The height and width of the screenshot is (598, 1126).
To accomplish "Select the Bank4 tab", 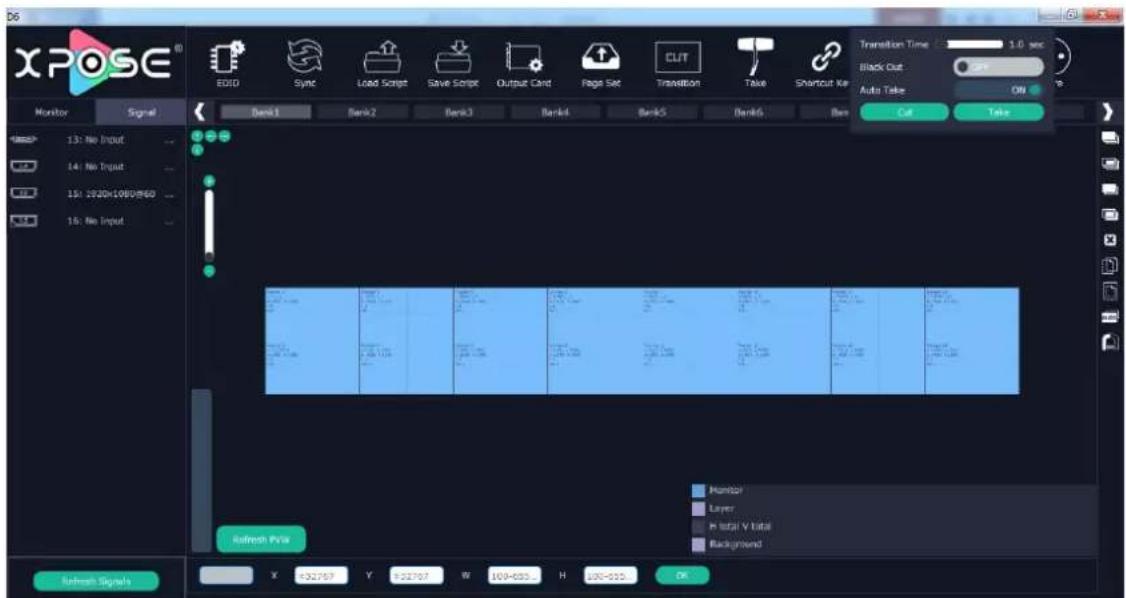I will coord(556,112).
